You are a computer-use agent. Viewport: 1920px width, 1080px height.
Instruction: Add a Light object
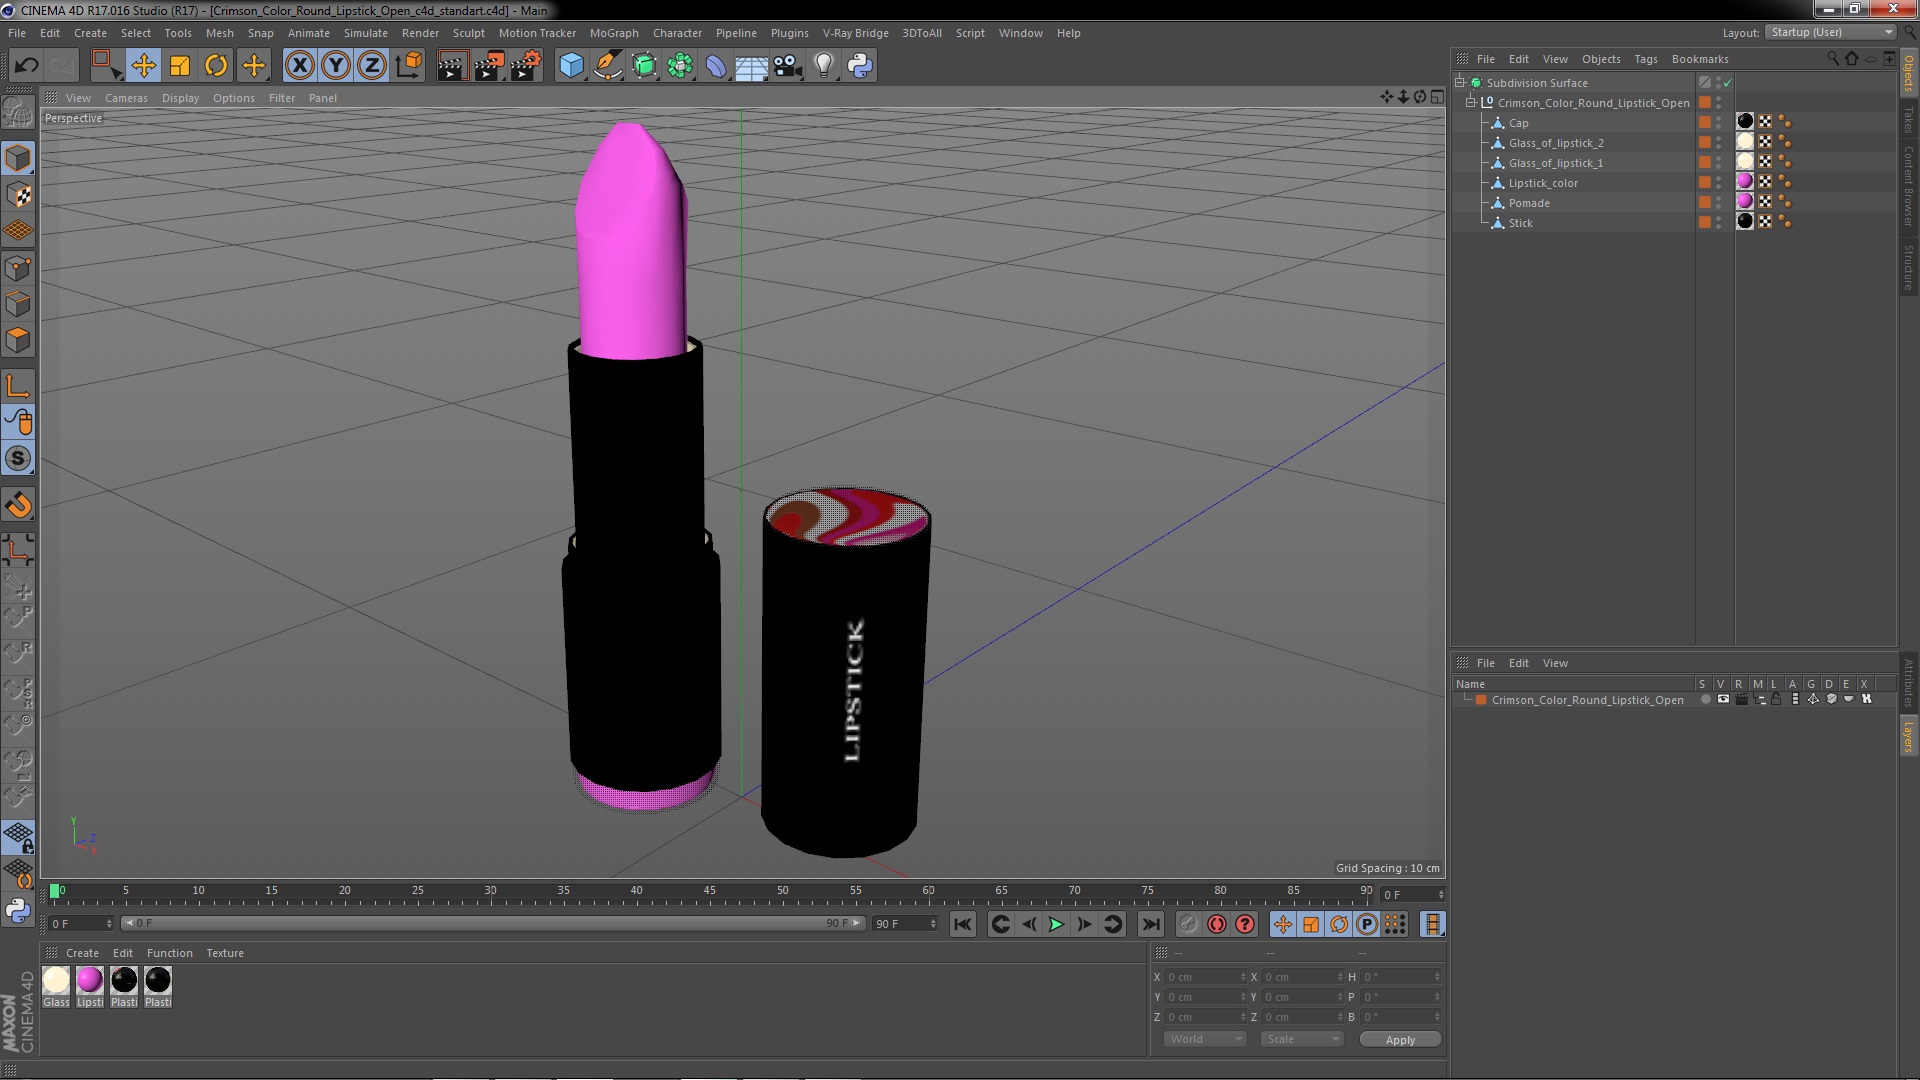tap(823, 66)
